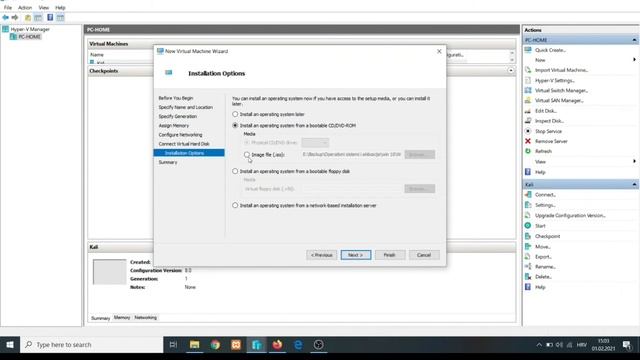The image size is (640, 360).
Task: Click the Checkpoint icon under Kali
Action: click(x=528, y=236)
